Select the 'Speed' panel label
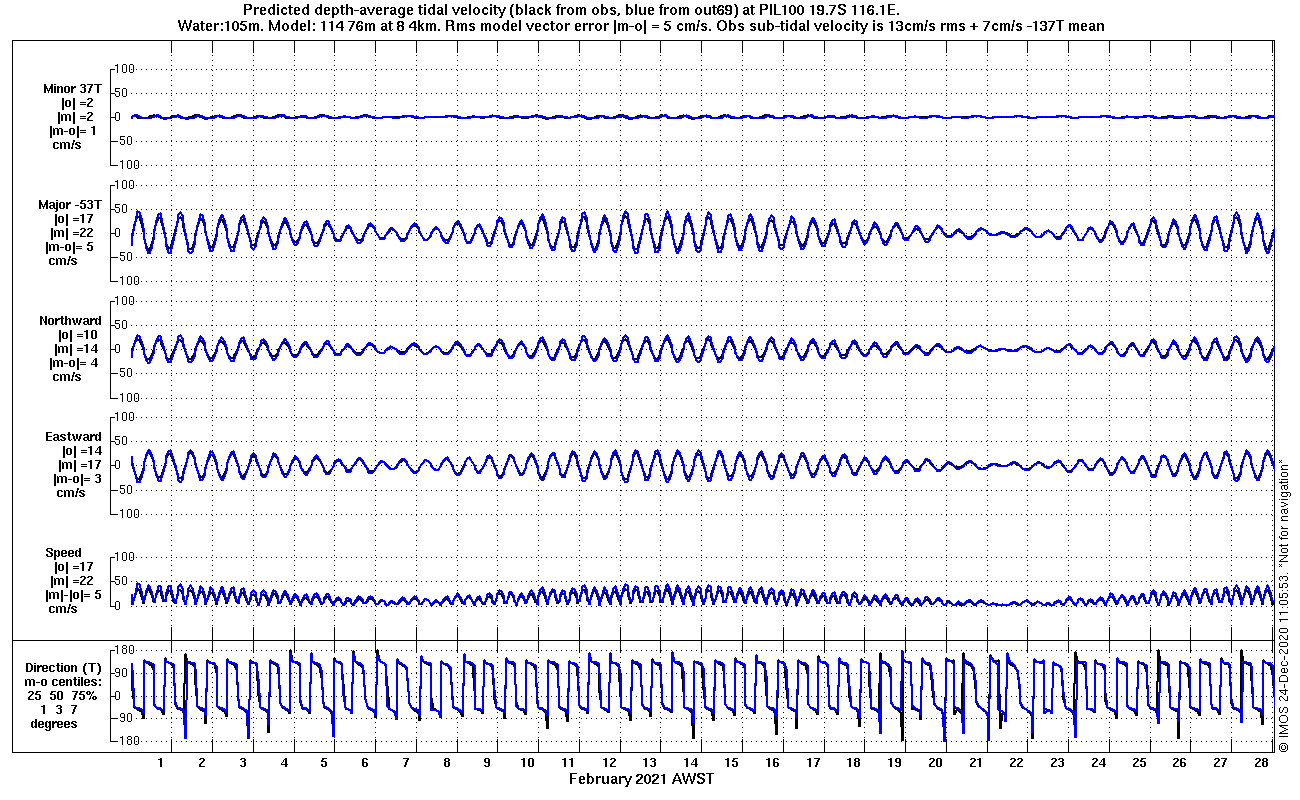 click(x=63, y=553)
